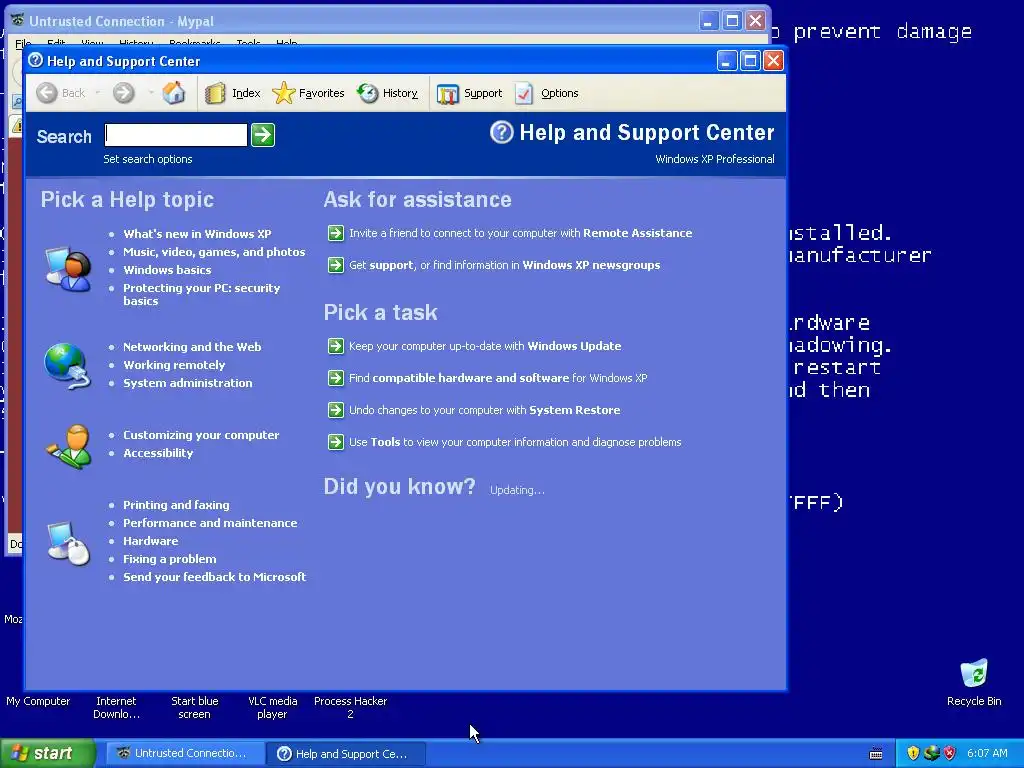Open Options in Help toolbar

(x=547, y=93)
